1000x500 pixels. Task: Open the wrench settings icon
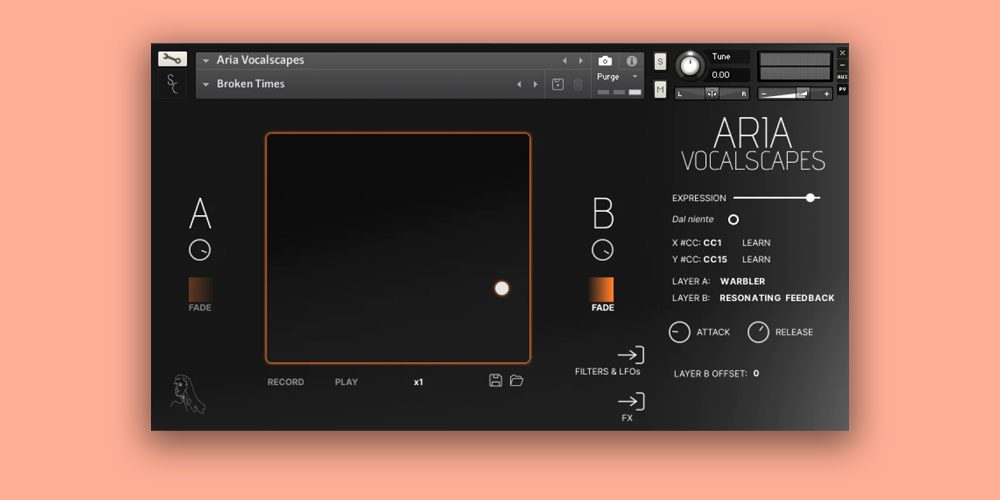[x=172, y=59]
